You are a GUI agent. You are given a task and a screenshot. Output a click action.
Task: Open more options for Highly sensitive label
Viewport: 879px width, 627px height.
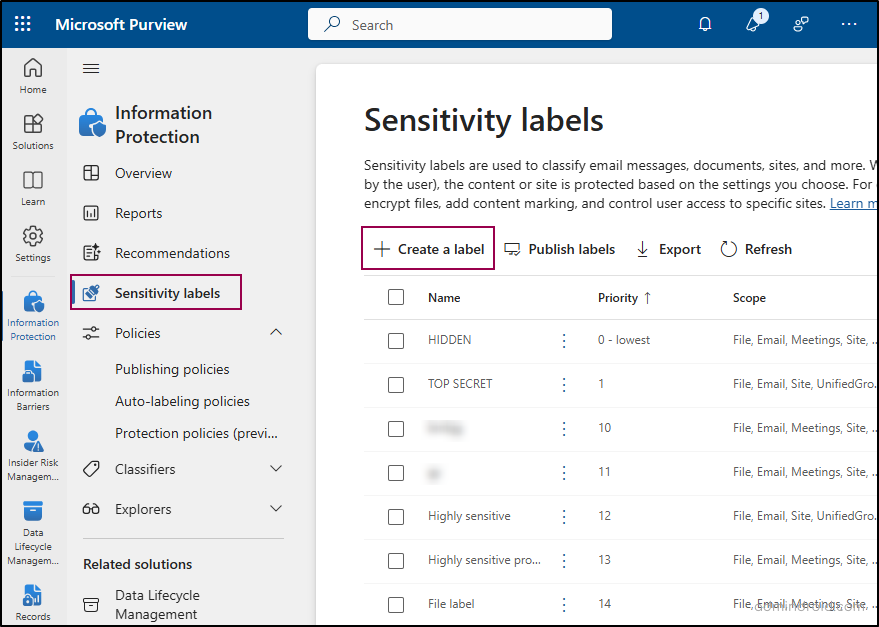564,517
